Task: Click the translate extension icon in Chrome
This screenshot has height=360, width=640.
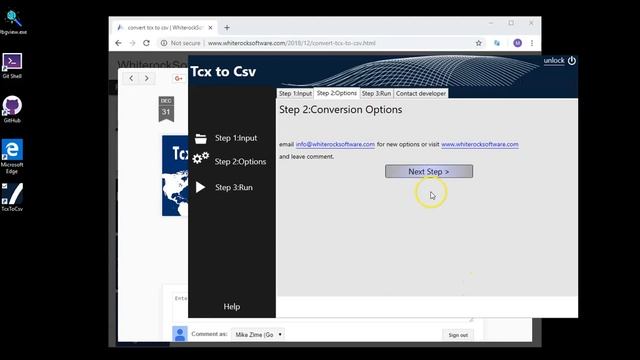Action: 497,43
